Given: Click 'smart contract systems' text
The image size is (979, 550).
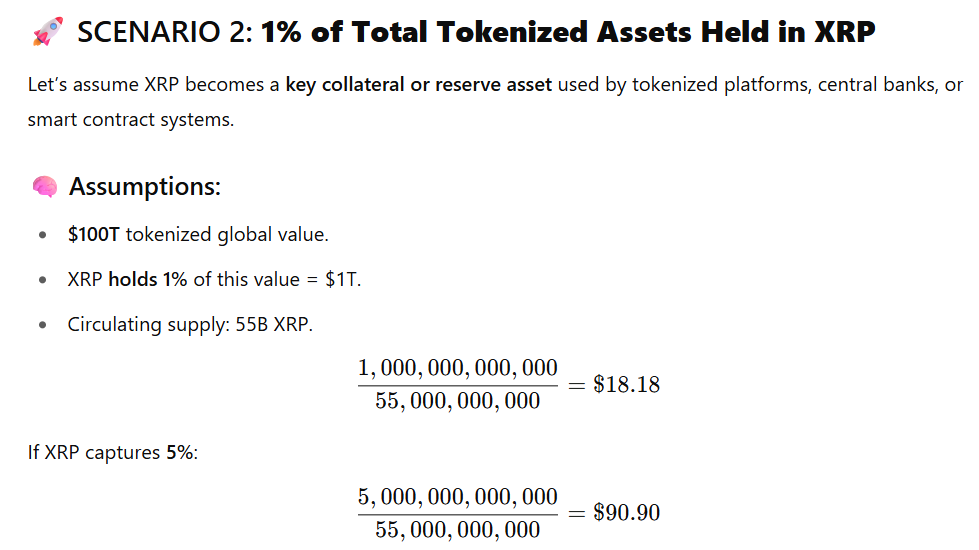Looking at the screenshot, I should click(x=130, y=119).
